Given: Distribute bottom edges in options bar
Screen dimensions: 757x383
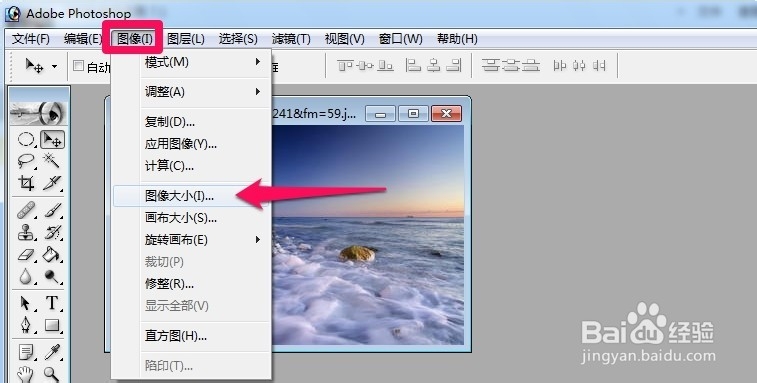Looking at the screenshot, I should pos(531,65).
